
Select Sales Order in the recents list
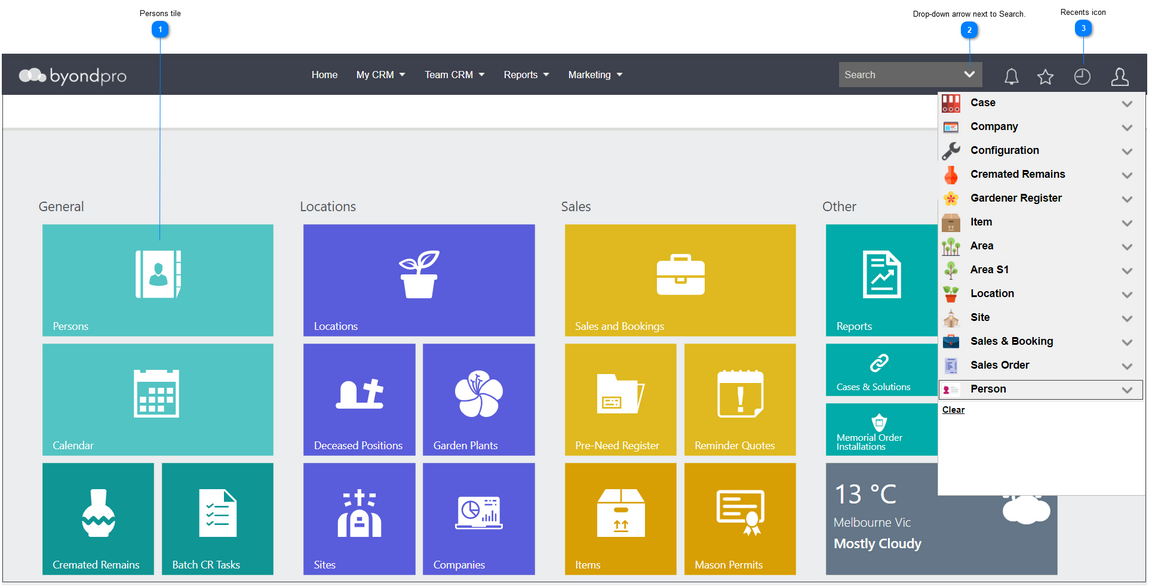1000,365
